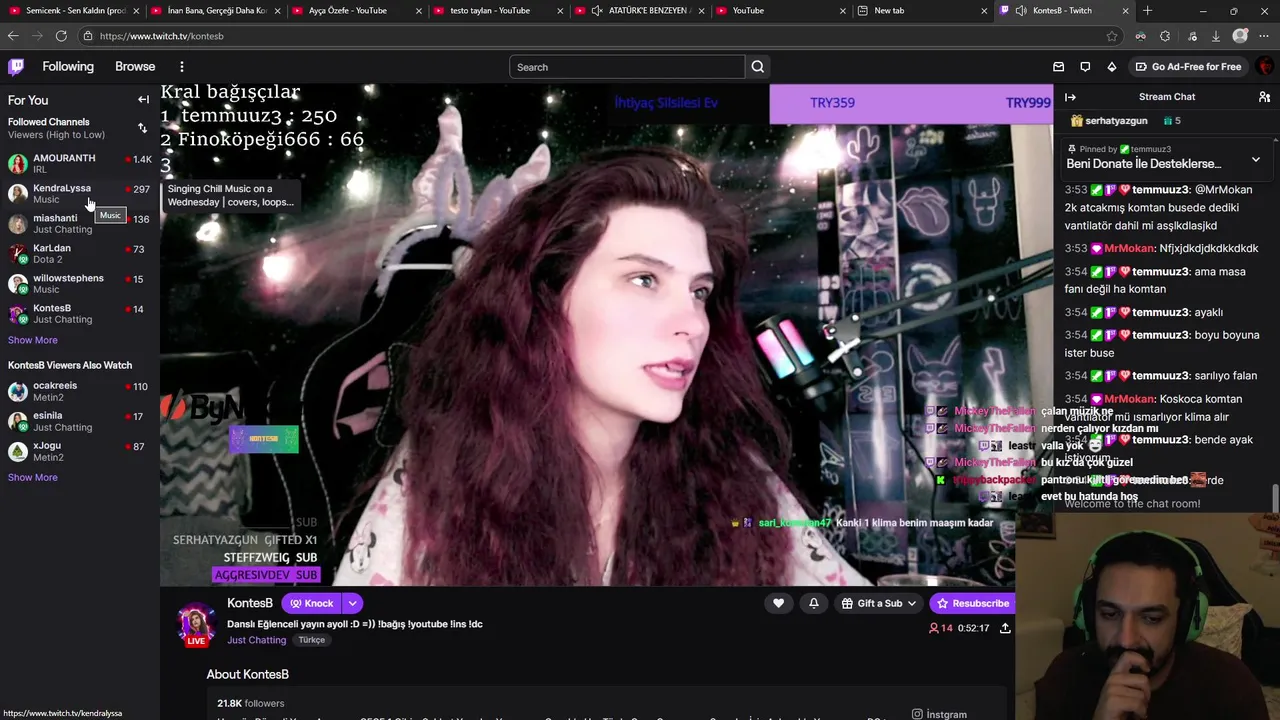Image resolution: width=1280 pixels, height=720 pixels.
Task: Open the Following navigation item
Action: 68,67
